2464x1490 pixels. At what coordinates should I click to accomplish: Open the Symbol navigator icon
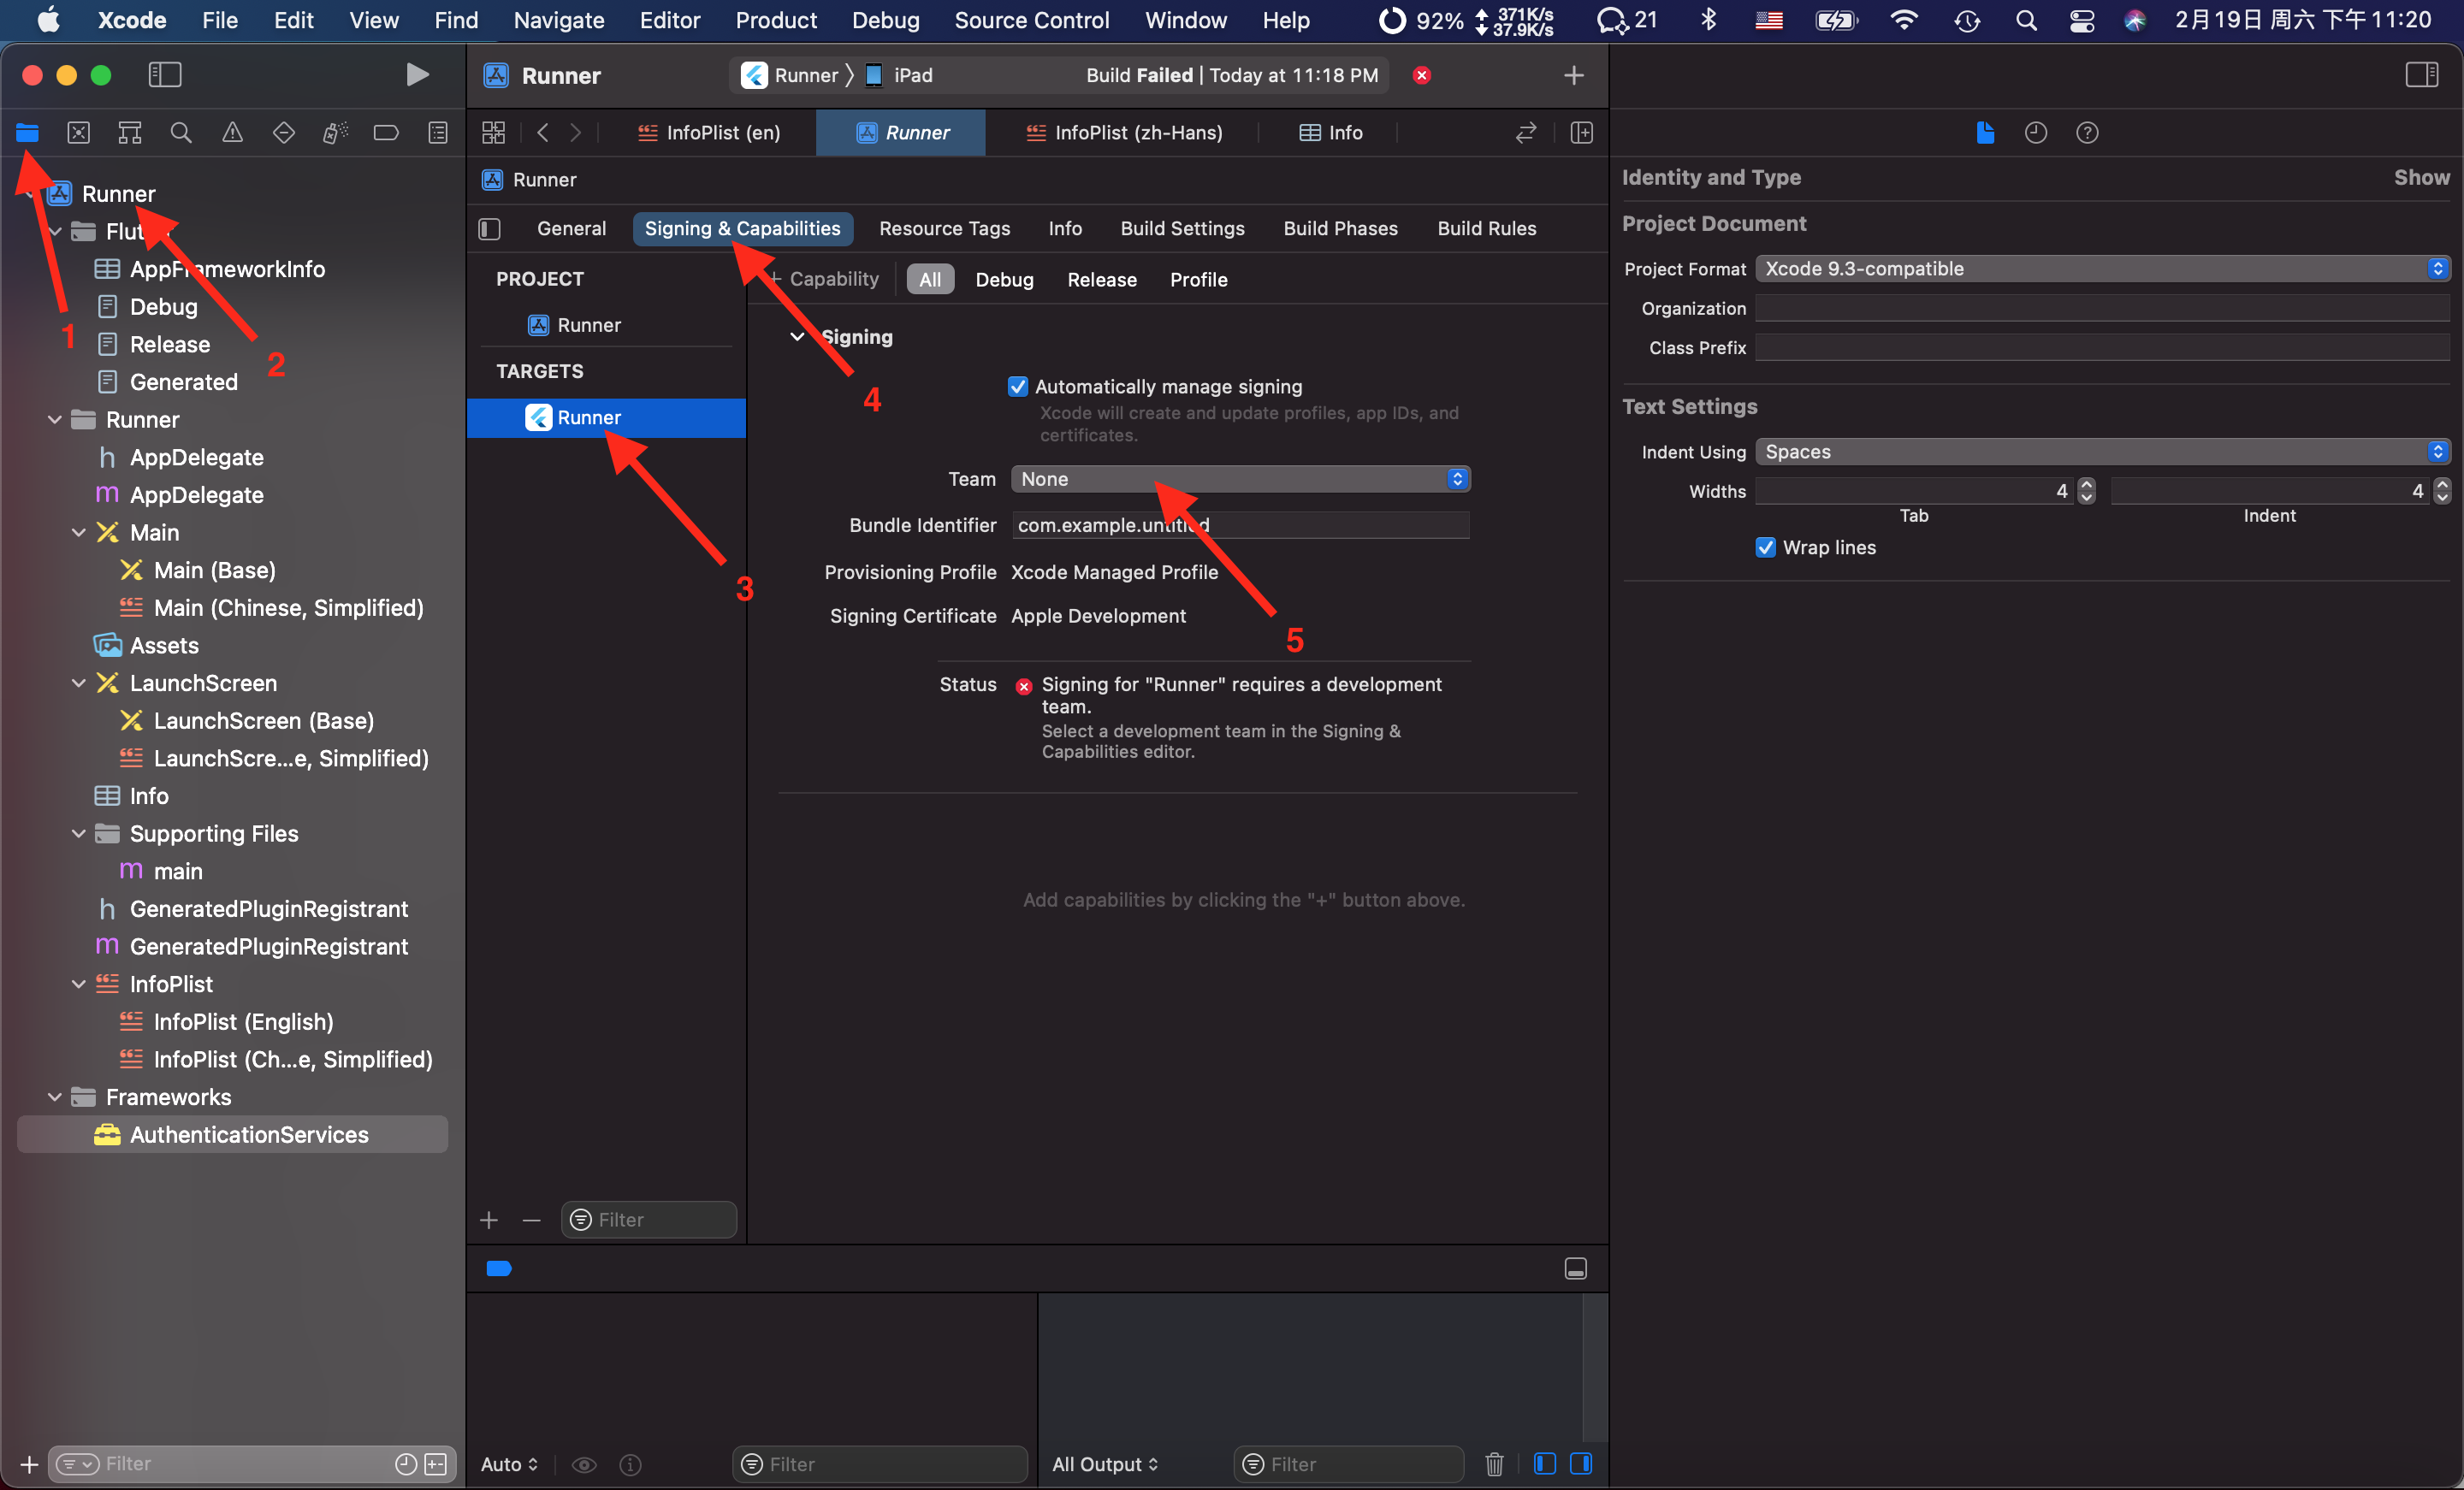pos(130,132)
